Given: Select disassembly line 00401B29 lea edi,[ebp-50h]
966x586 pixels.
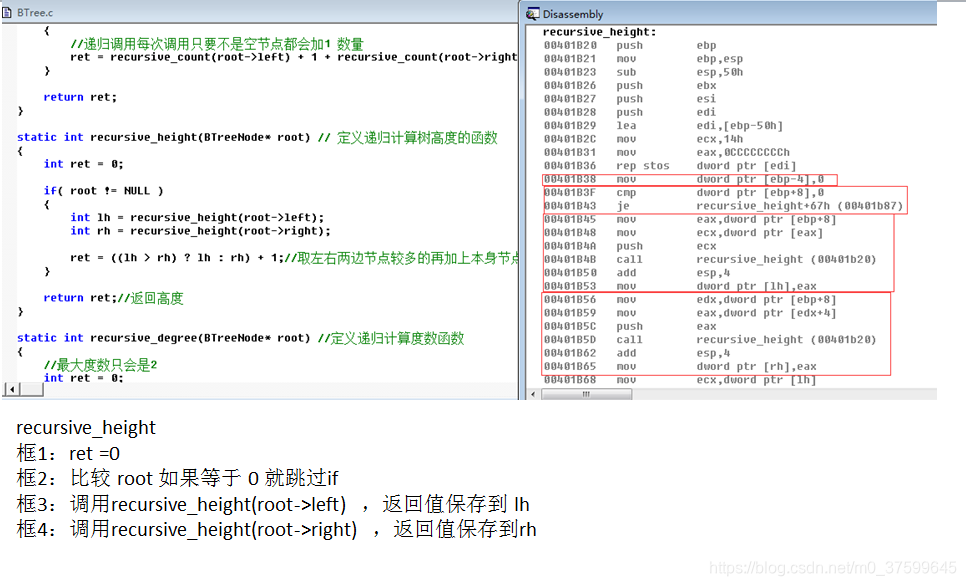Looking at the screenshot, I should coord(664,126).
